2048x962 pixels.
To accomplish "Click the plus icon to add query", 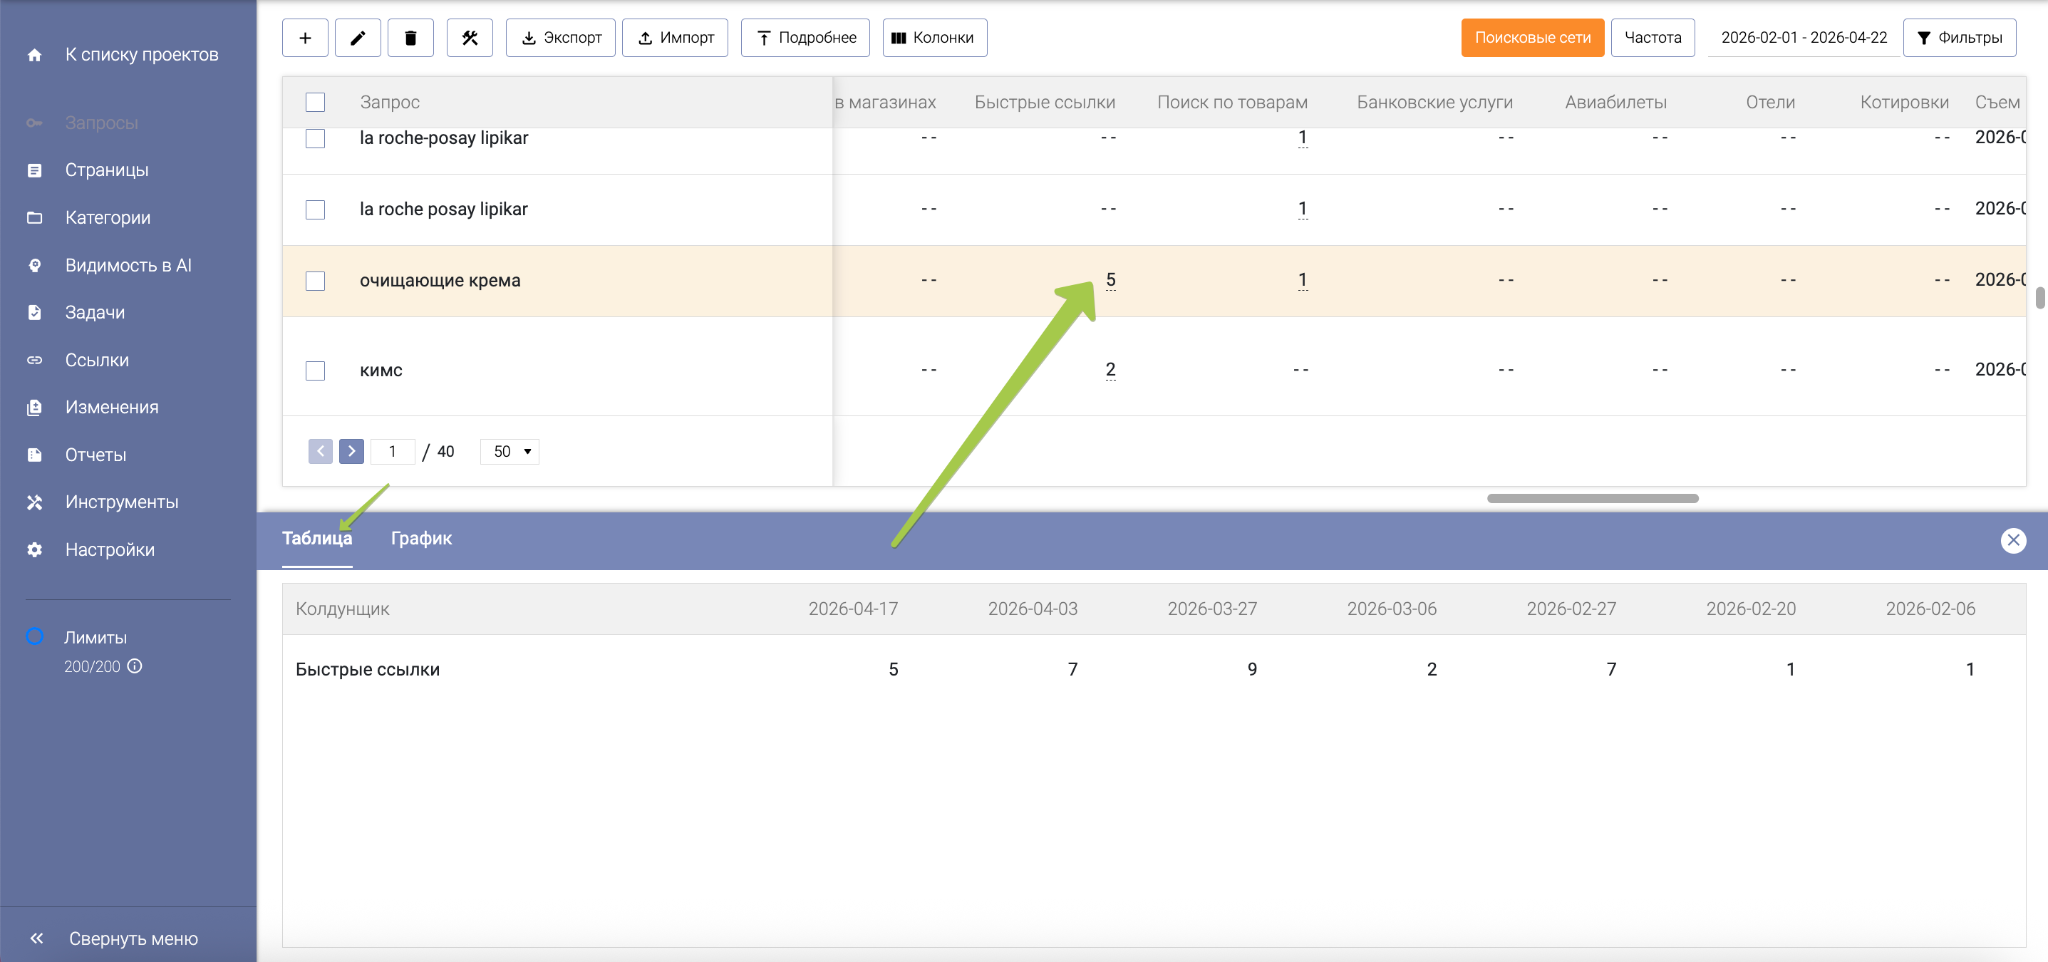I will tap(305, 38).
